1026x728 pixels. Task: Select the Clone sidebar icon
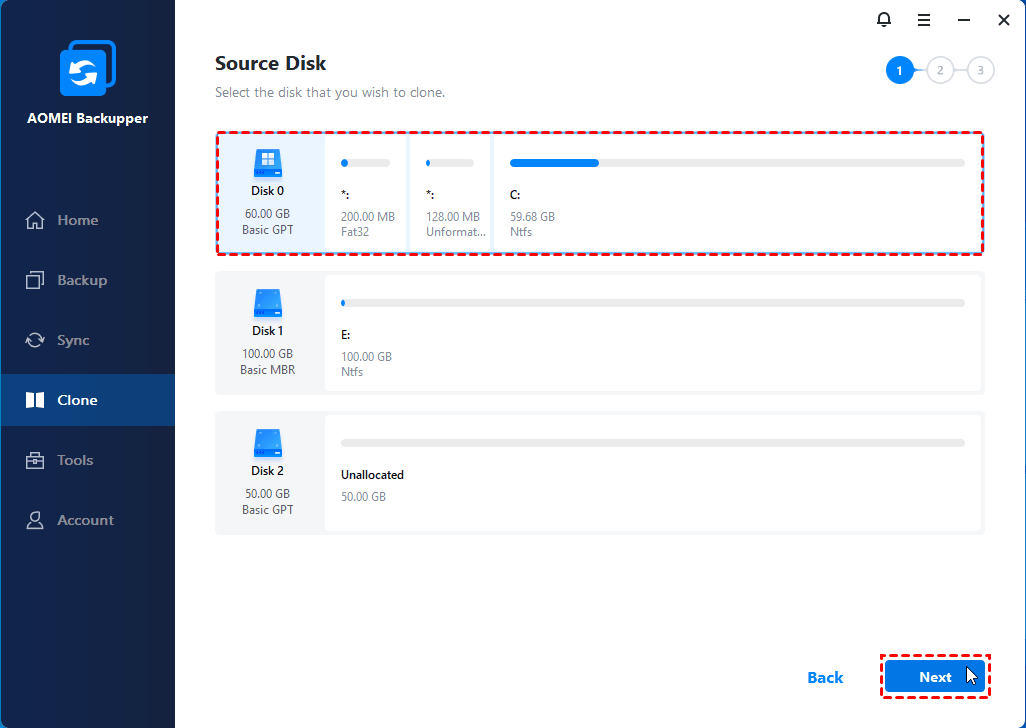[37, 399]
